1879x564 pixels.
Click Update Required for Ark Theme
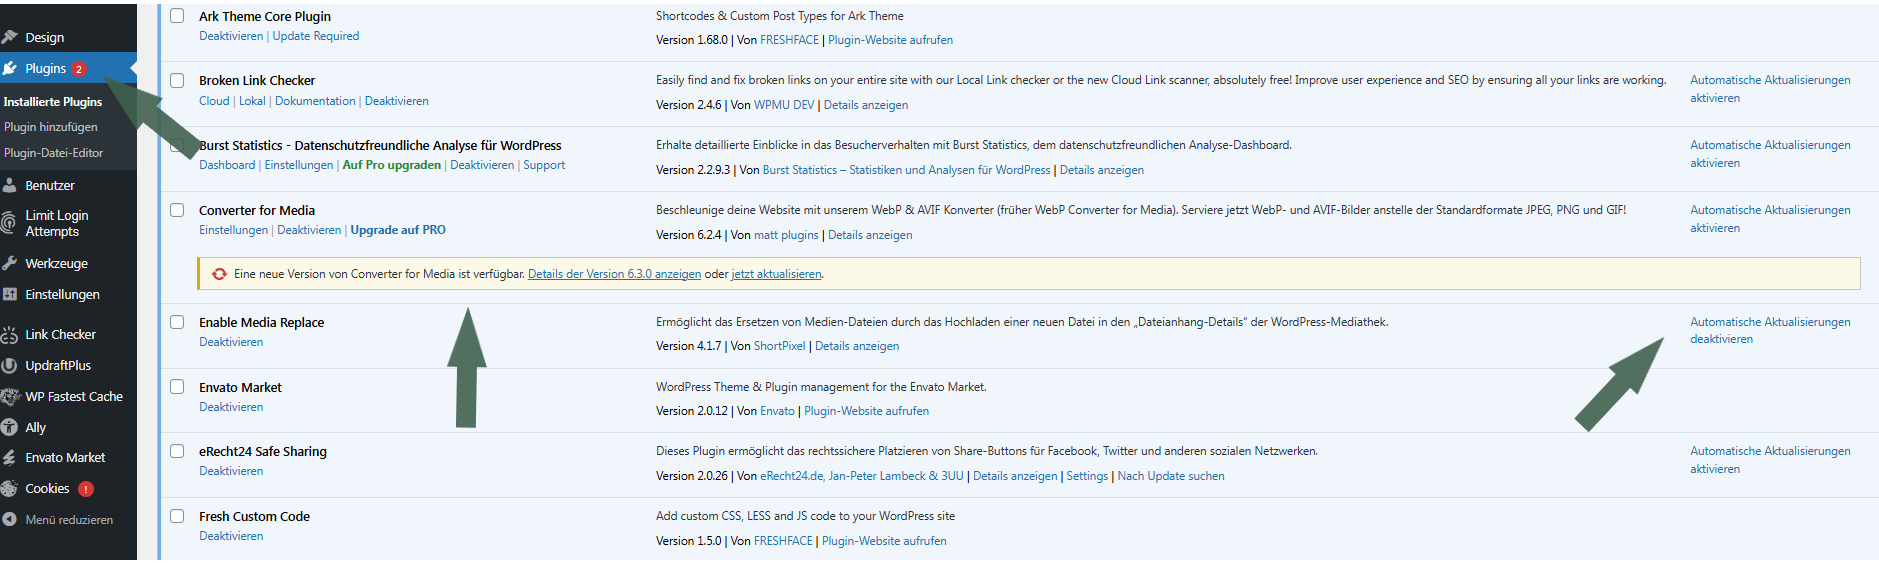(x=316, y=36)
